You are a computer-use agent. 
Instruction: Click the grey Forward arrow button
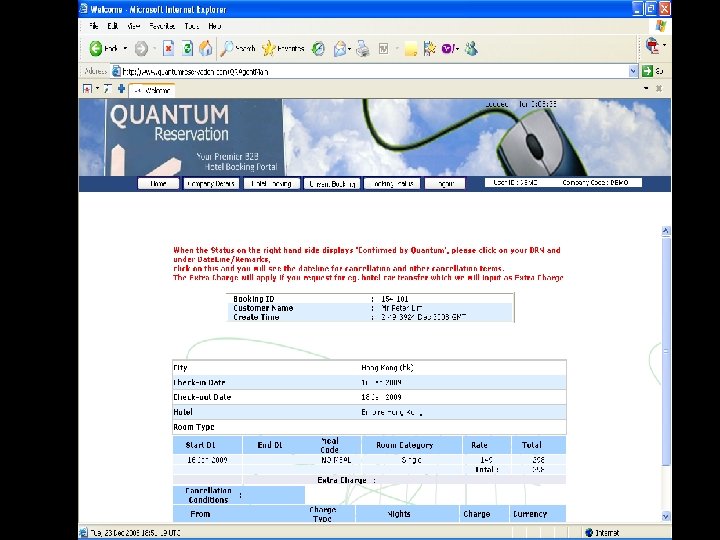point(141,48)
